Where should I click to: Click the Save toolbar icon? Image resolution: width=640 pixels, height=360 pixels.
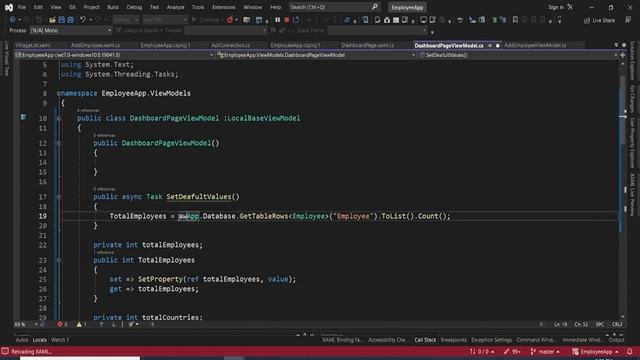pos(62,20)
